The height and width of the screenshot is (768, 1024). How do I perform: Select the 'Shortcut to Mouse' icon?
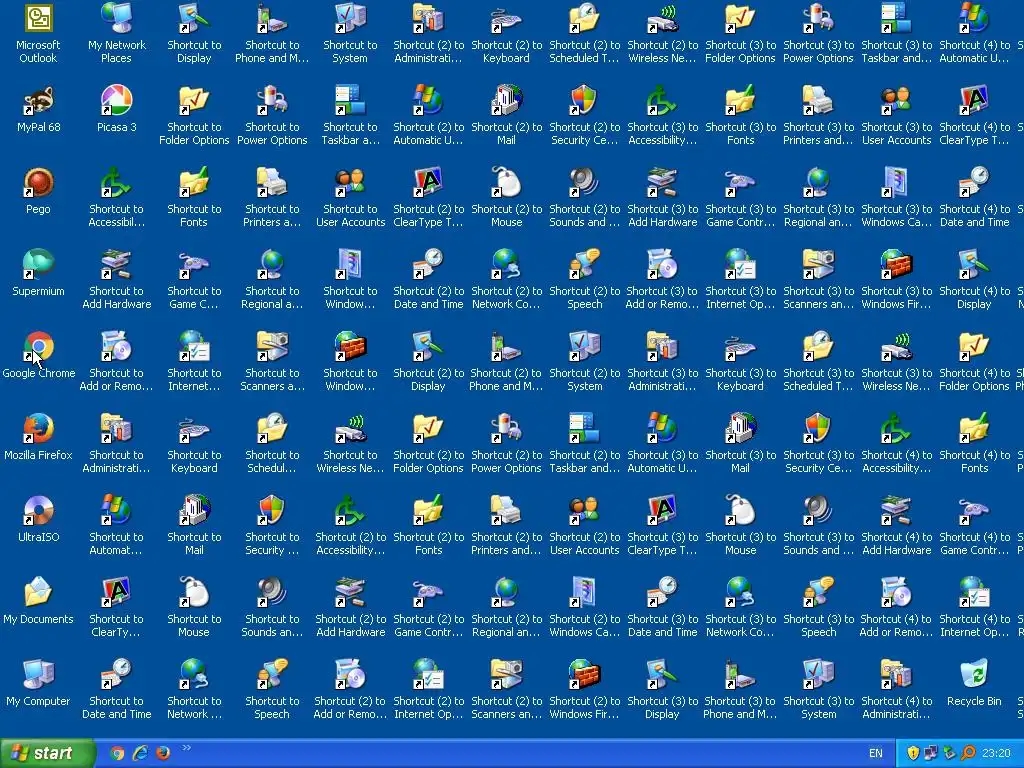click(194, 592)
